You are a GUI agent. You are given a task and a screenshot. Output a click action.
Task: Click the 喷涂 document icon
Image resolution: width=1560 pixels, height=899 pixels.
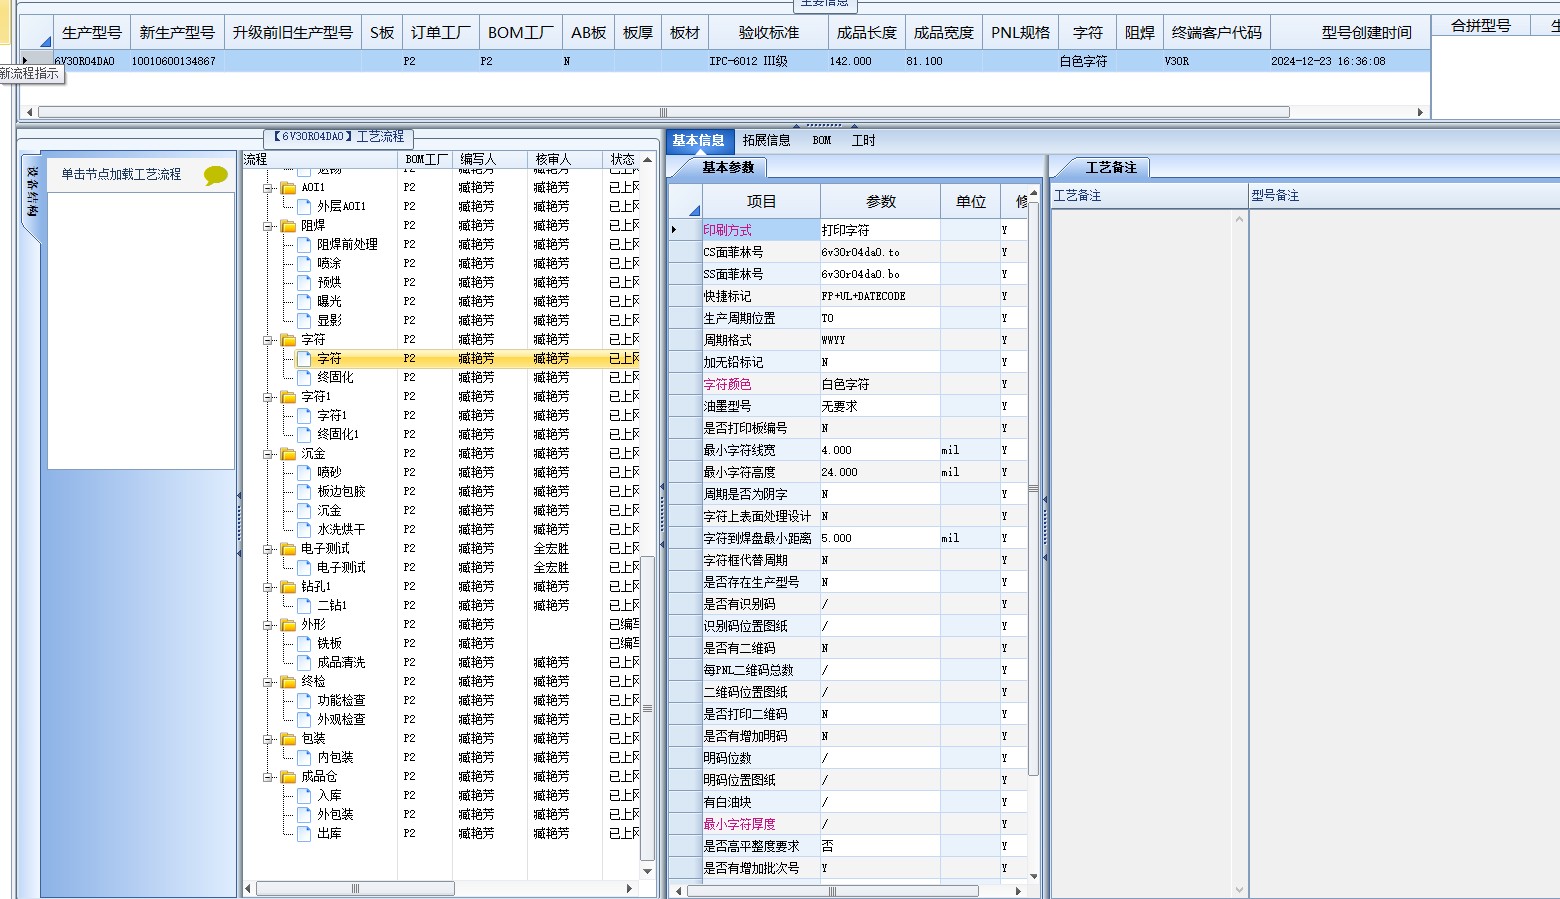[x=304, y=264]
